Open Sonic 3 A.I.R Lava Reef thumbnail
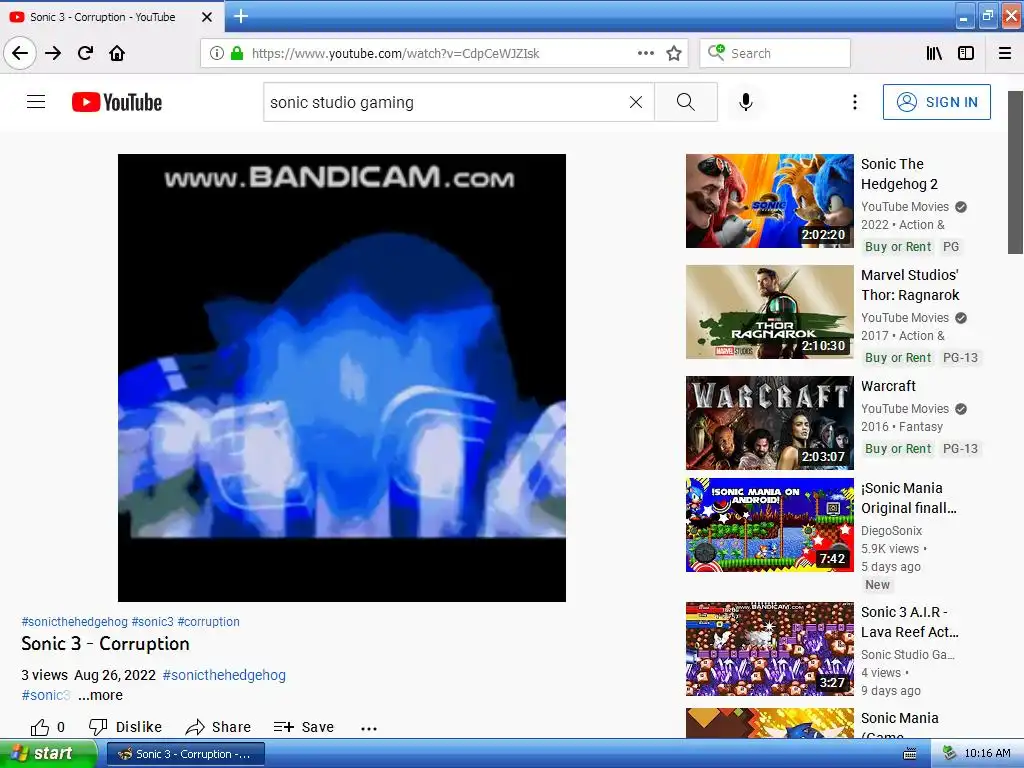 (769, 649)
